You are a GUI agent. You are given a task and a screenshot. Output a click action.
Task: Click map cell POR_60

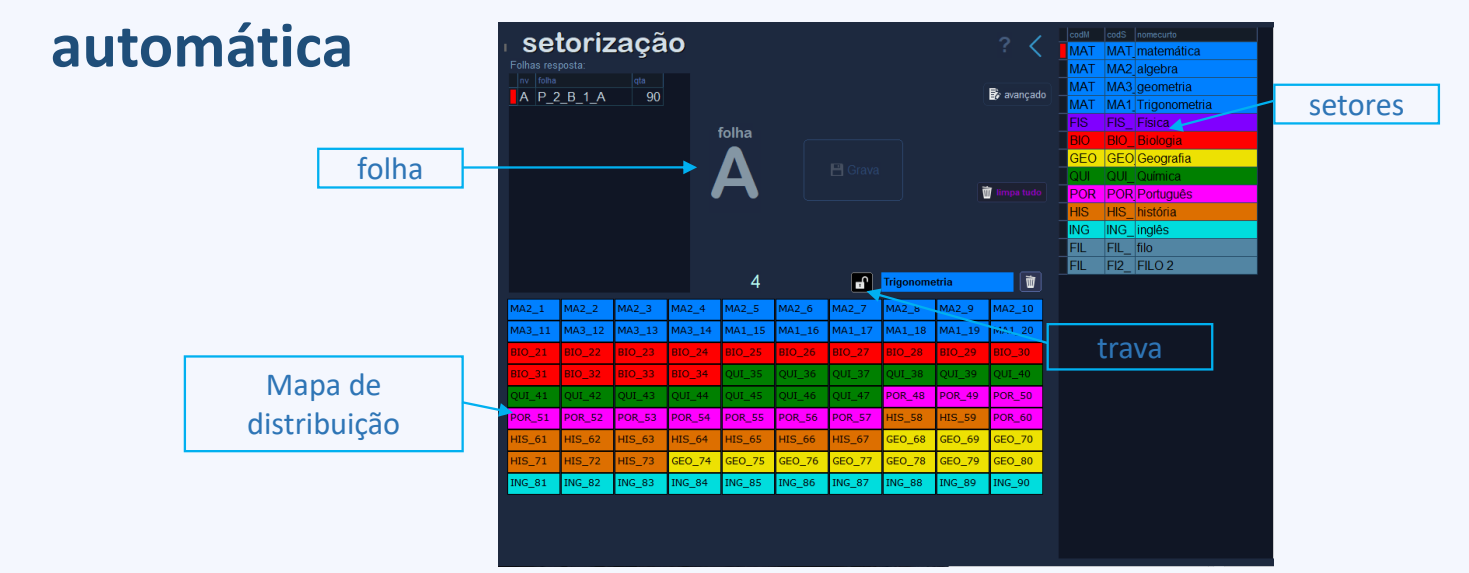coord(1016,418)
